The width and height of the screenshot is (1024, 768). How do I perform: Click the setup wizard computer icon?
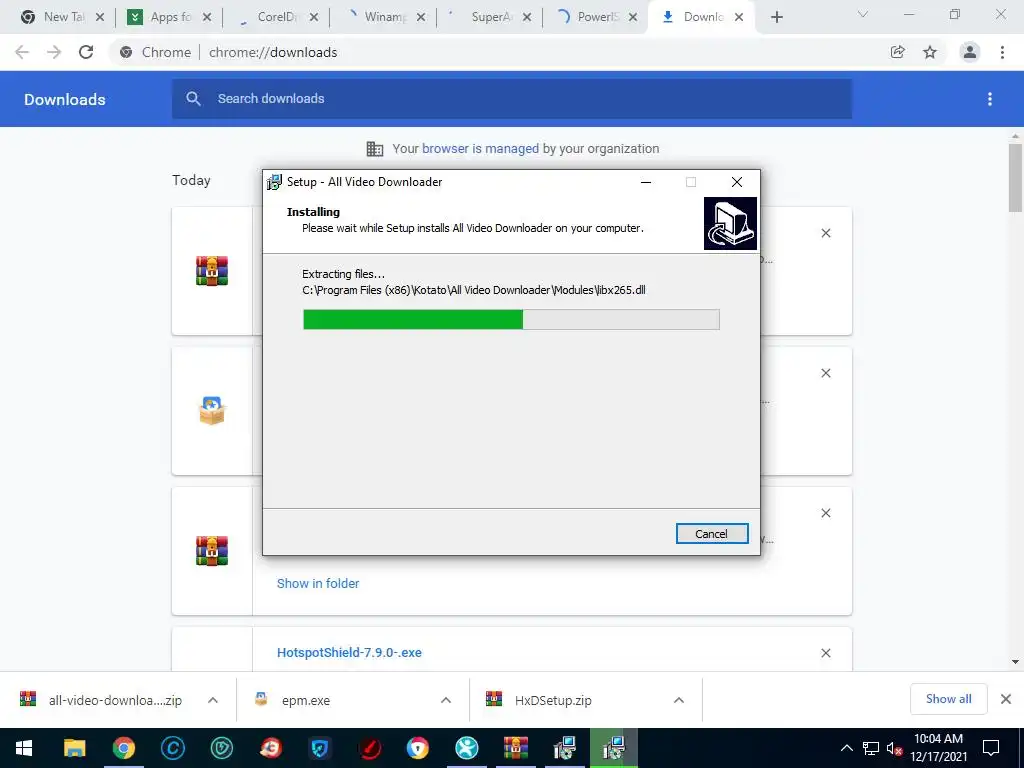730,223
